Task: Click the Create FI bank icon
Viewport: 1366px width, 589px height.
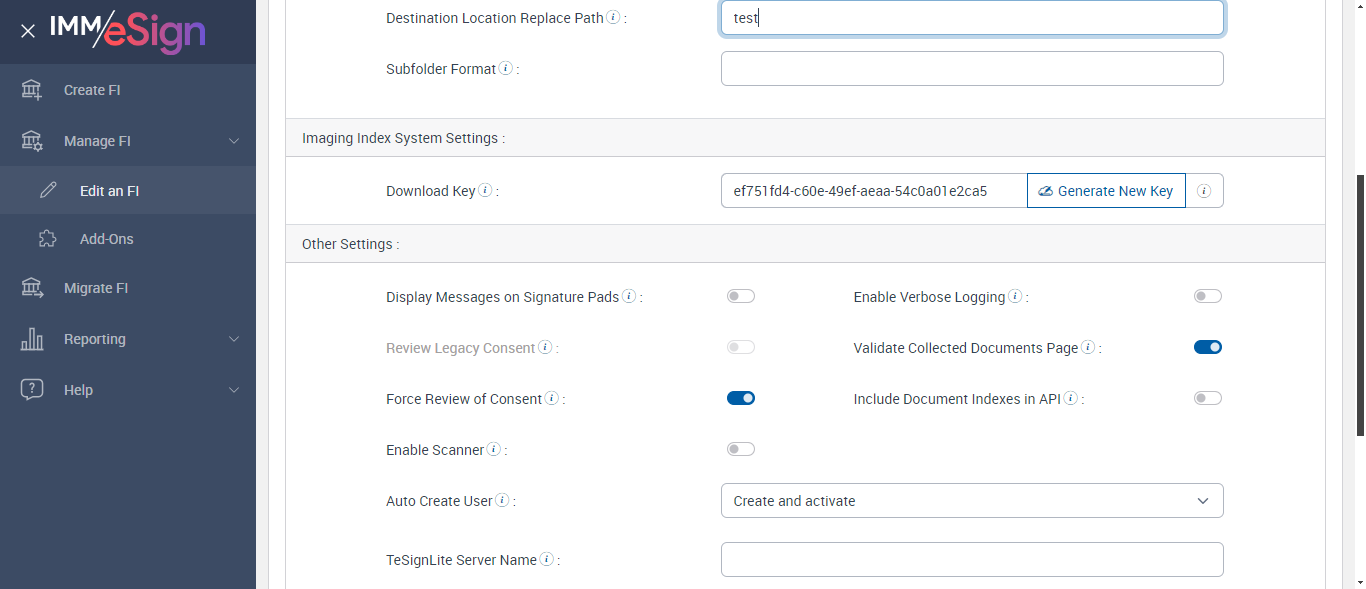Action: (32, 90)
